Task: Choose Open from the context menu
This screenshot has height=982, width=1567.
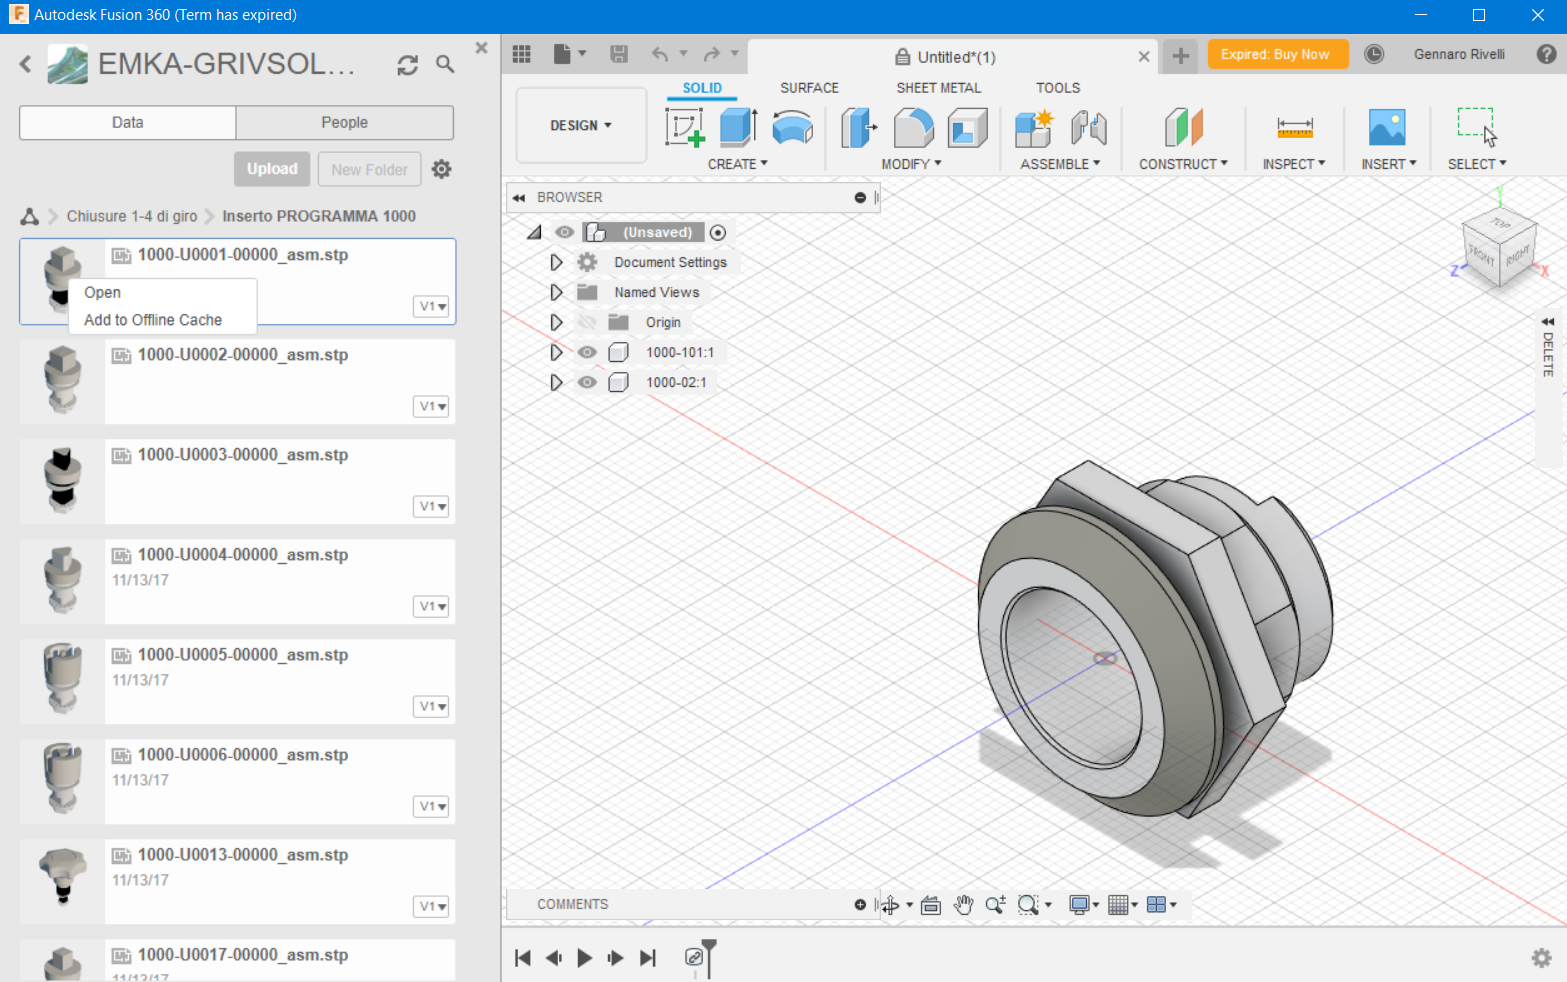Action: 102,292
